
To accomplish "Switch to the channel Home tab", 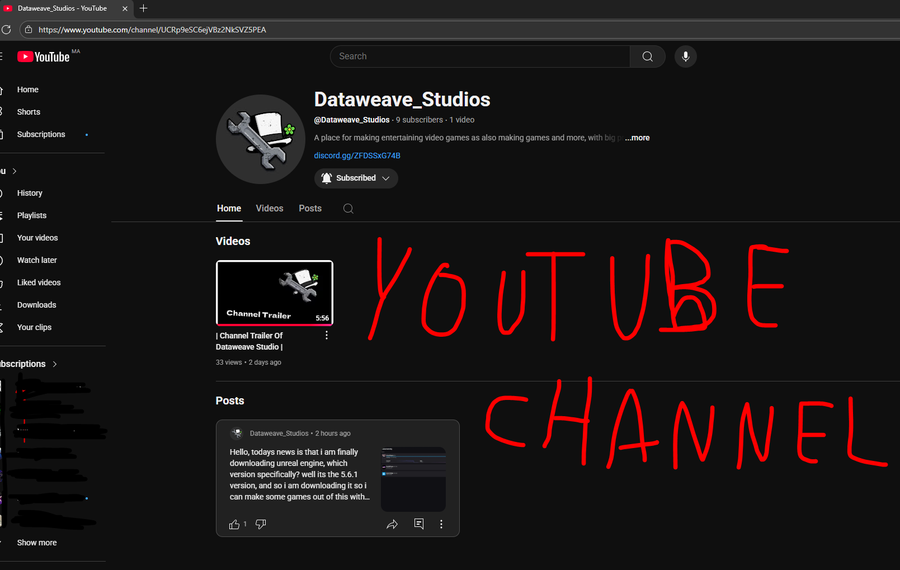I will click(229, 208).
